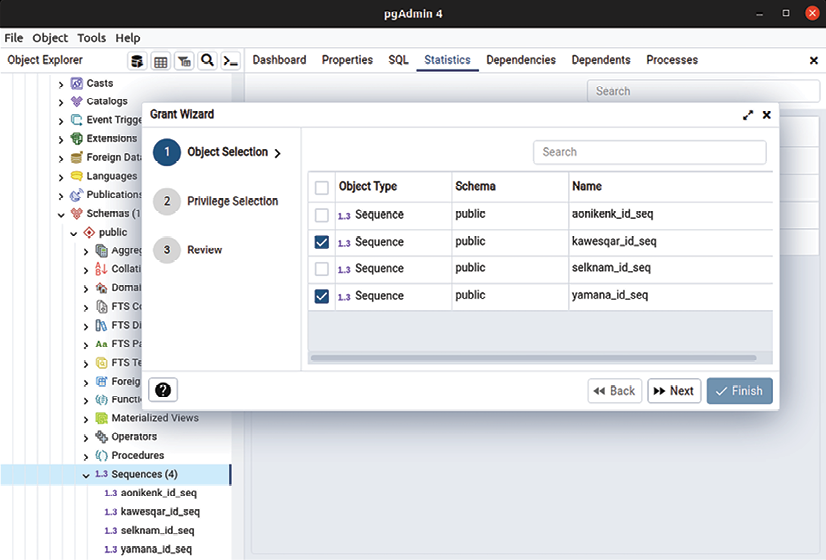Open the Help menu
The image size is (826, 560).
[x=128, y=38]
